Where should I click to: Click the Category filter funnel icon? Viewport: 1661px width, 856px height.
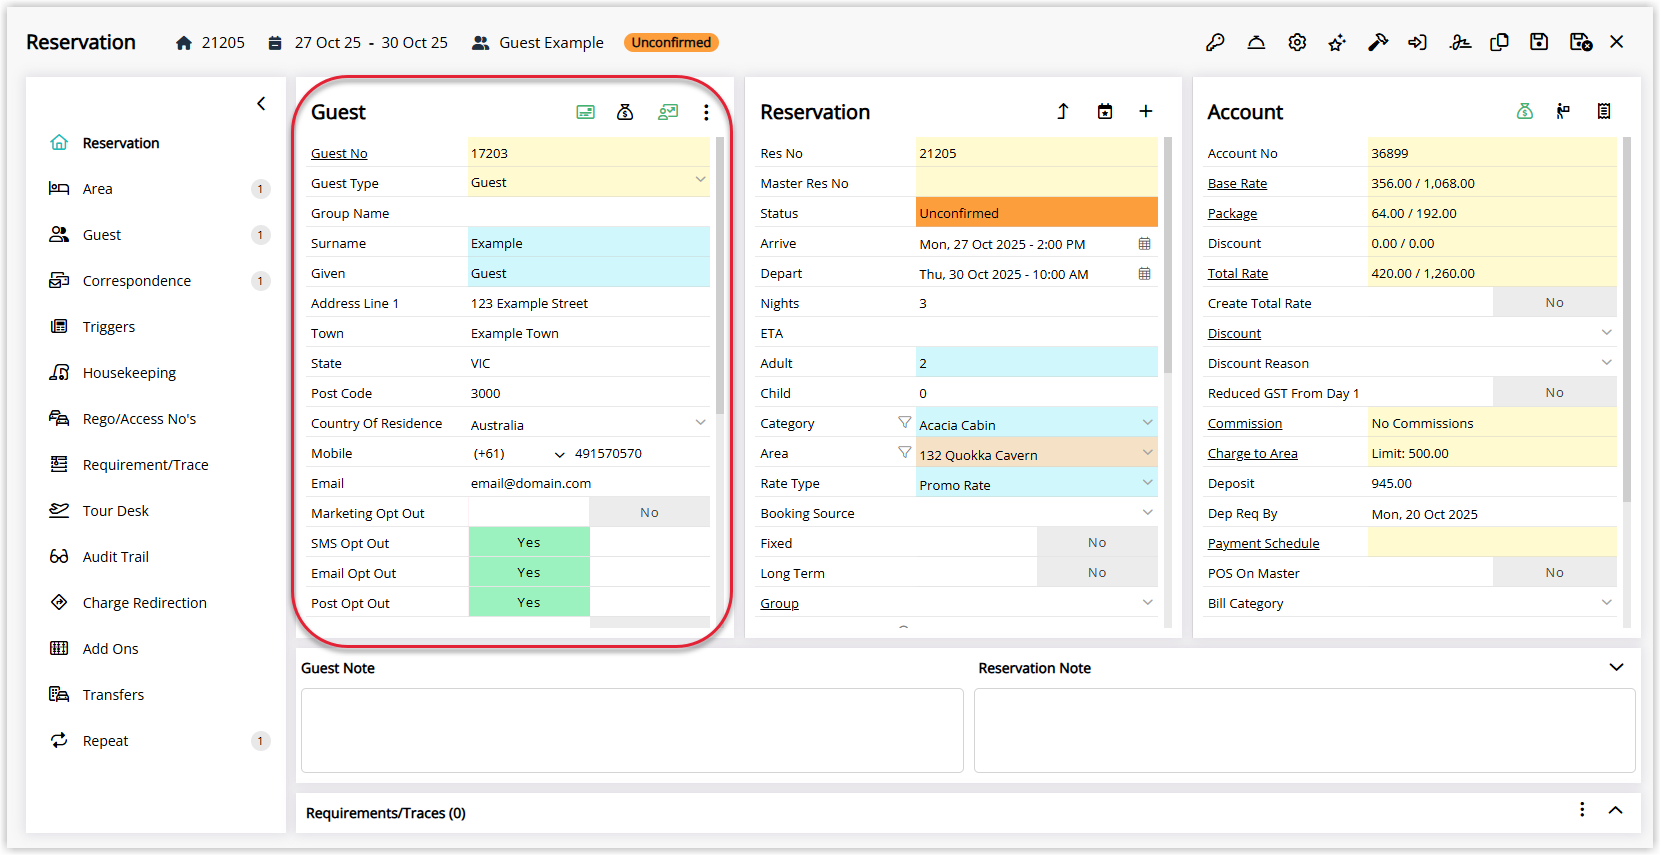904,423
